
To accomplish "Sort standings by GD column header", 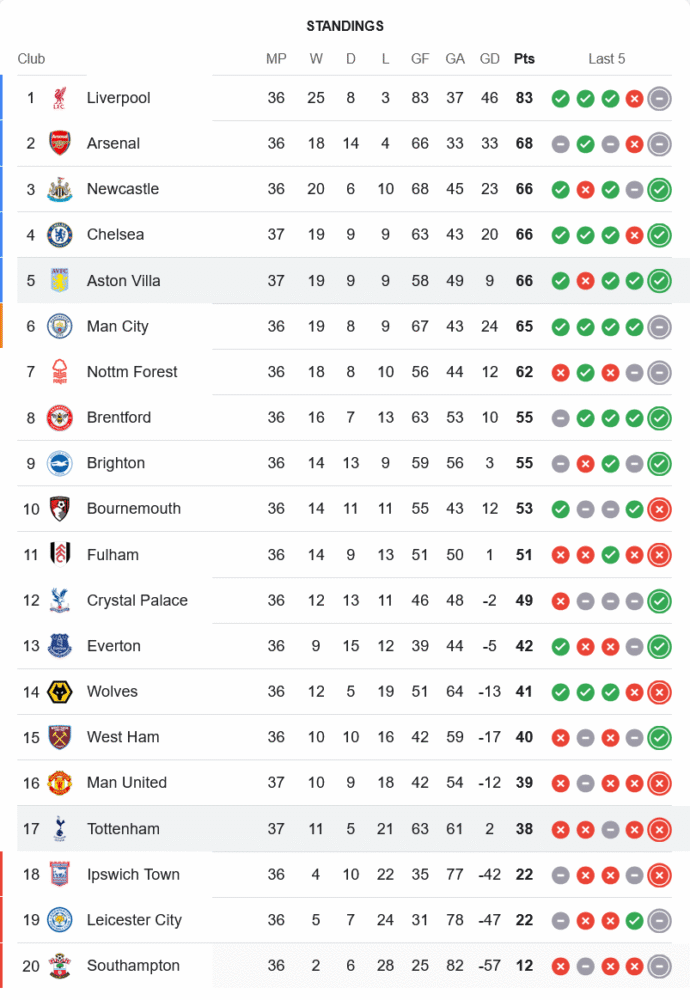I will (490, 59).
